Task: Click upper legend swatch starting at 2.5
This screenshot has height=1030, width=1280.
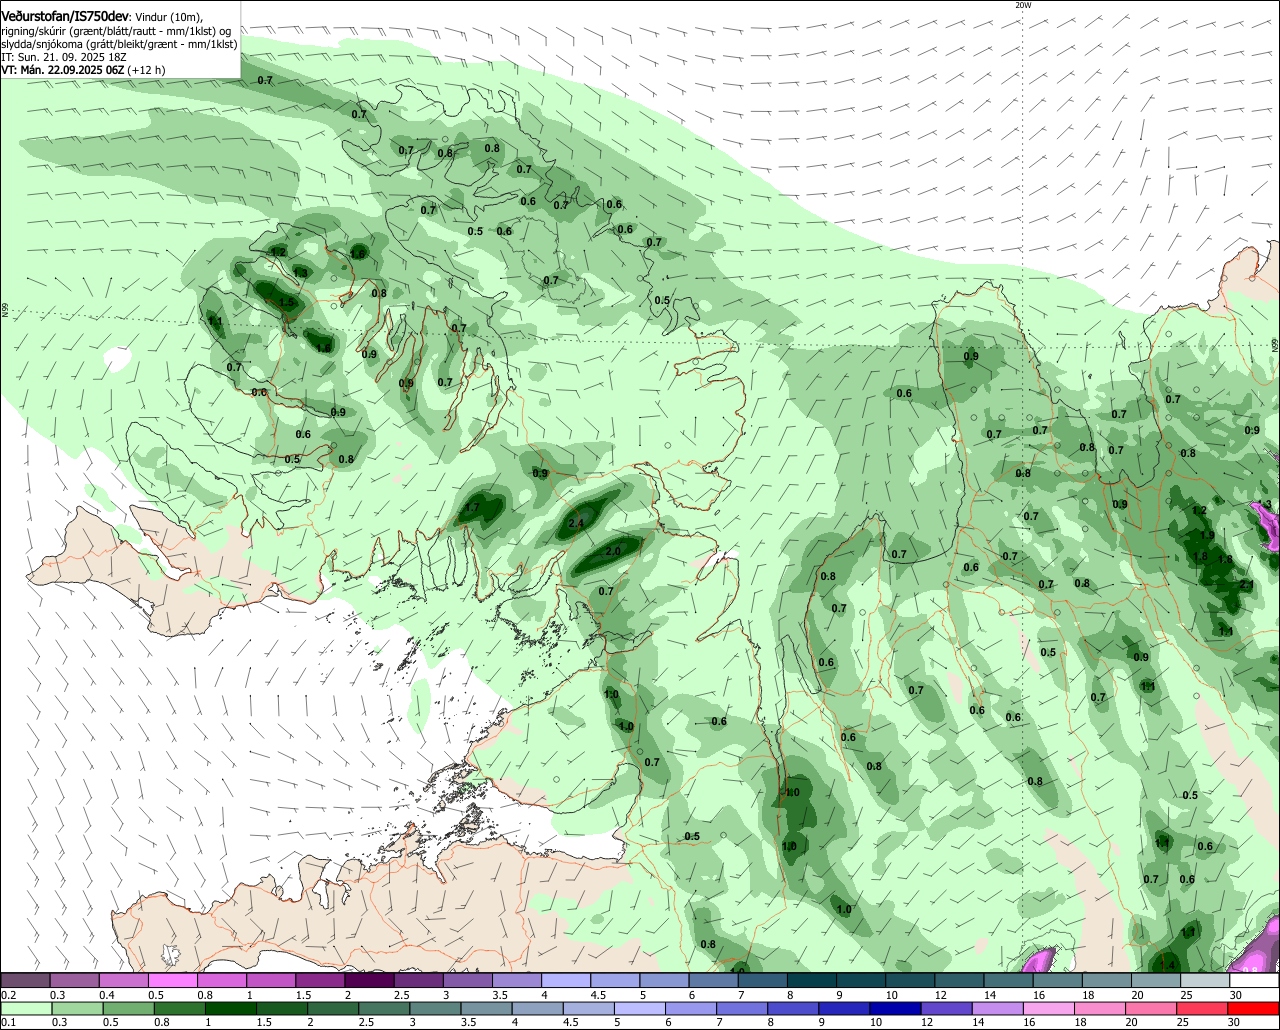Action: point(418,980)
